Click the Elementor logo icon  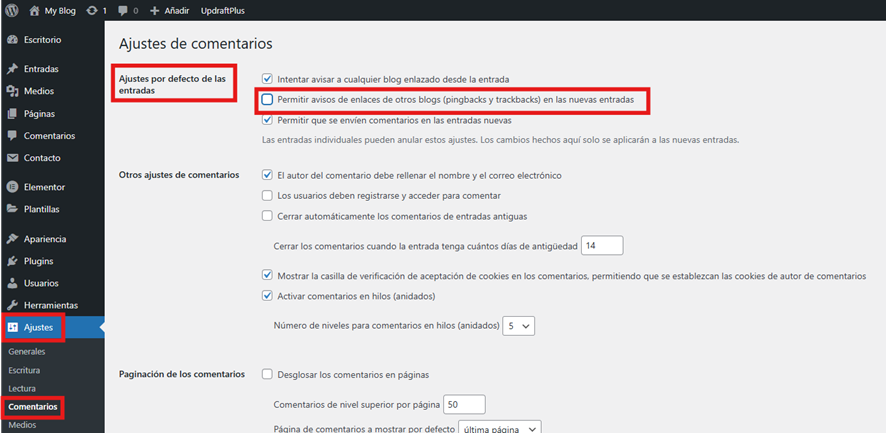point(12,187)
